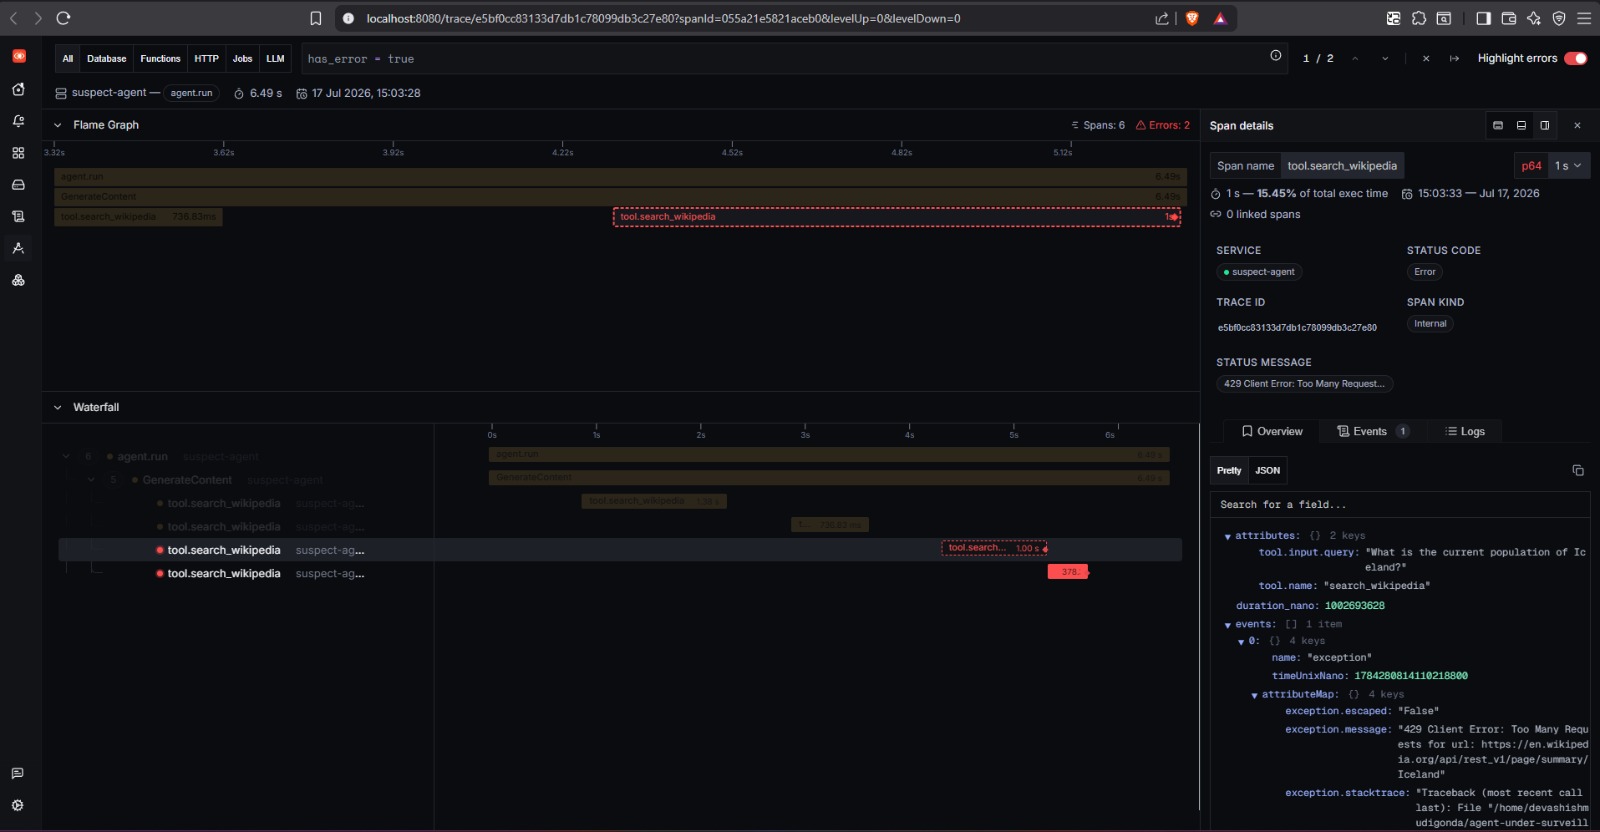
Task: Select highlighted tool.search_wikipedia span in flame graph
Action: point(897,217)
